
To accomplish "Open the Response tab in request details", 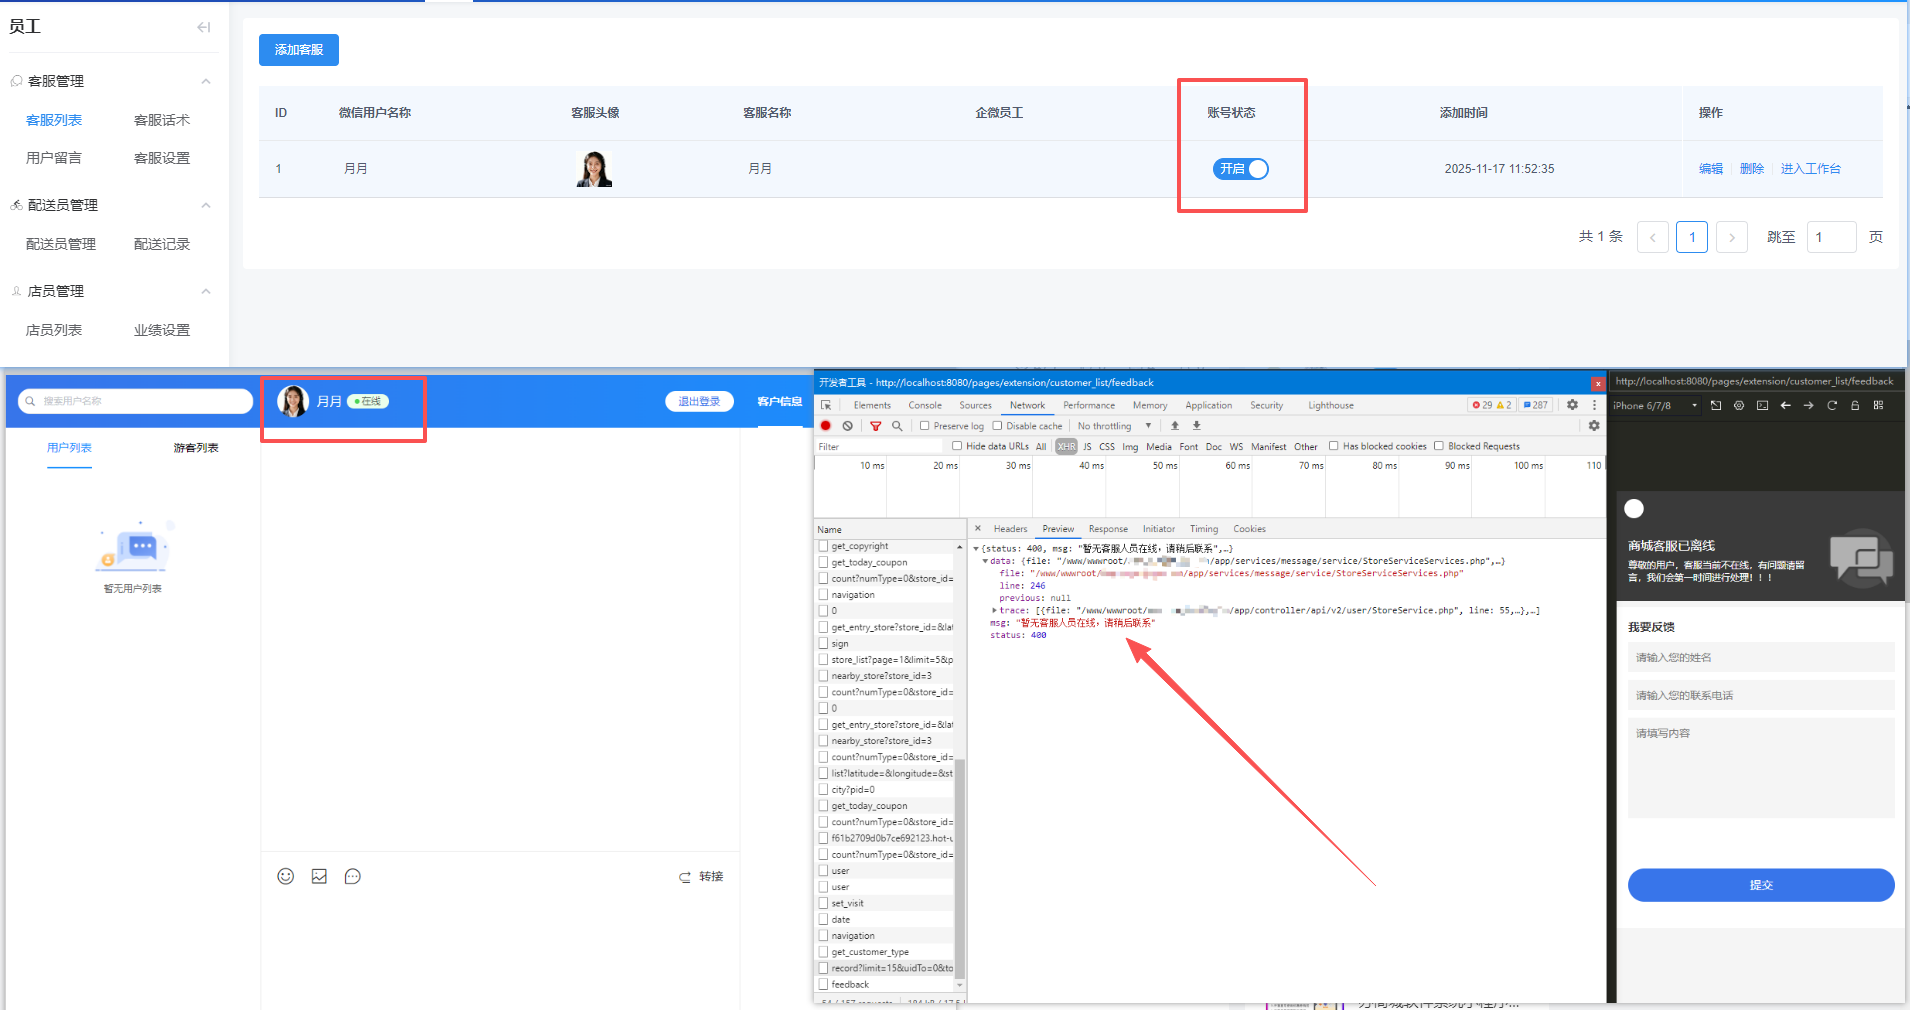I will coord(1108,529).
